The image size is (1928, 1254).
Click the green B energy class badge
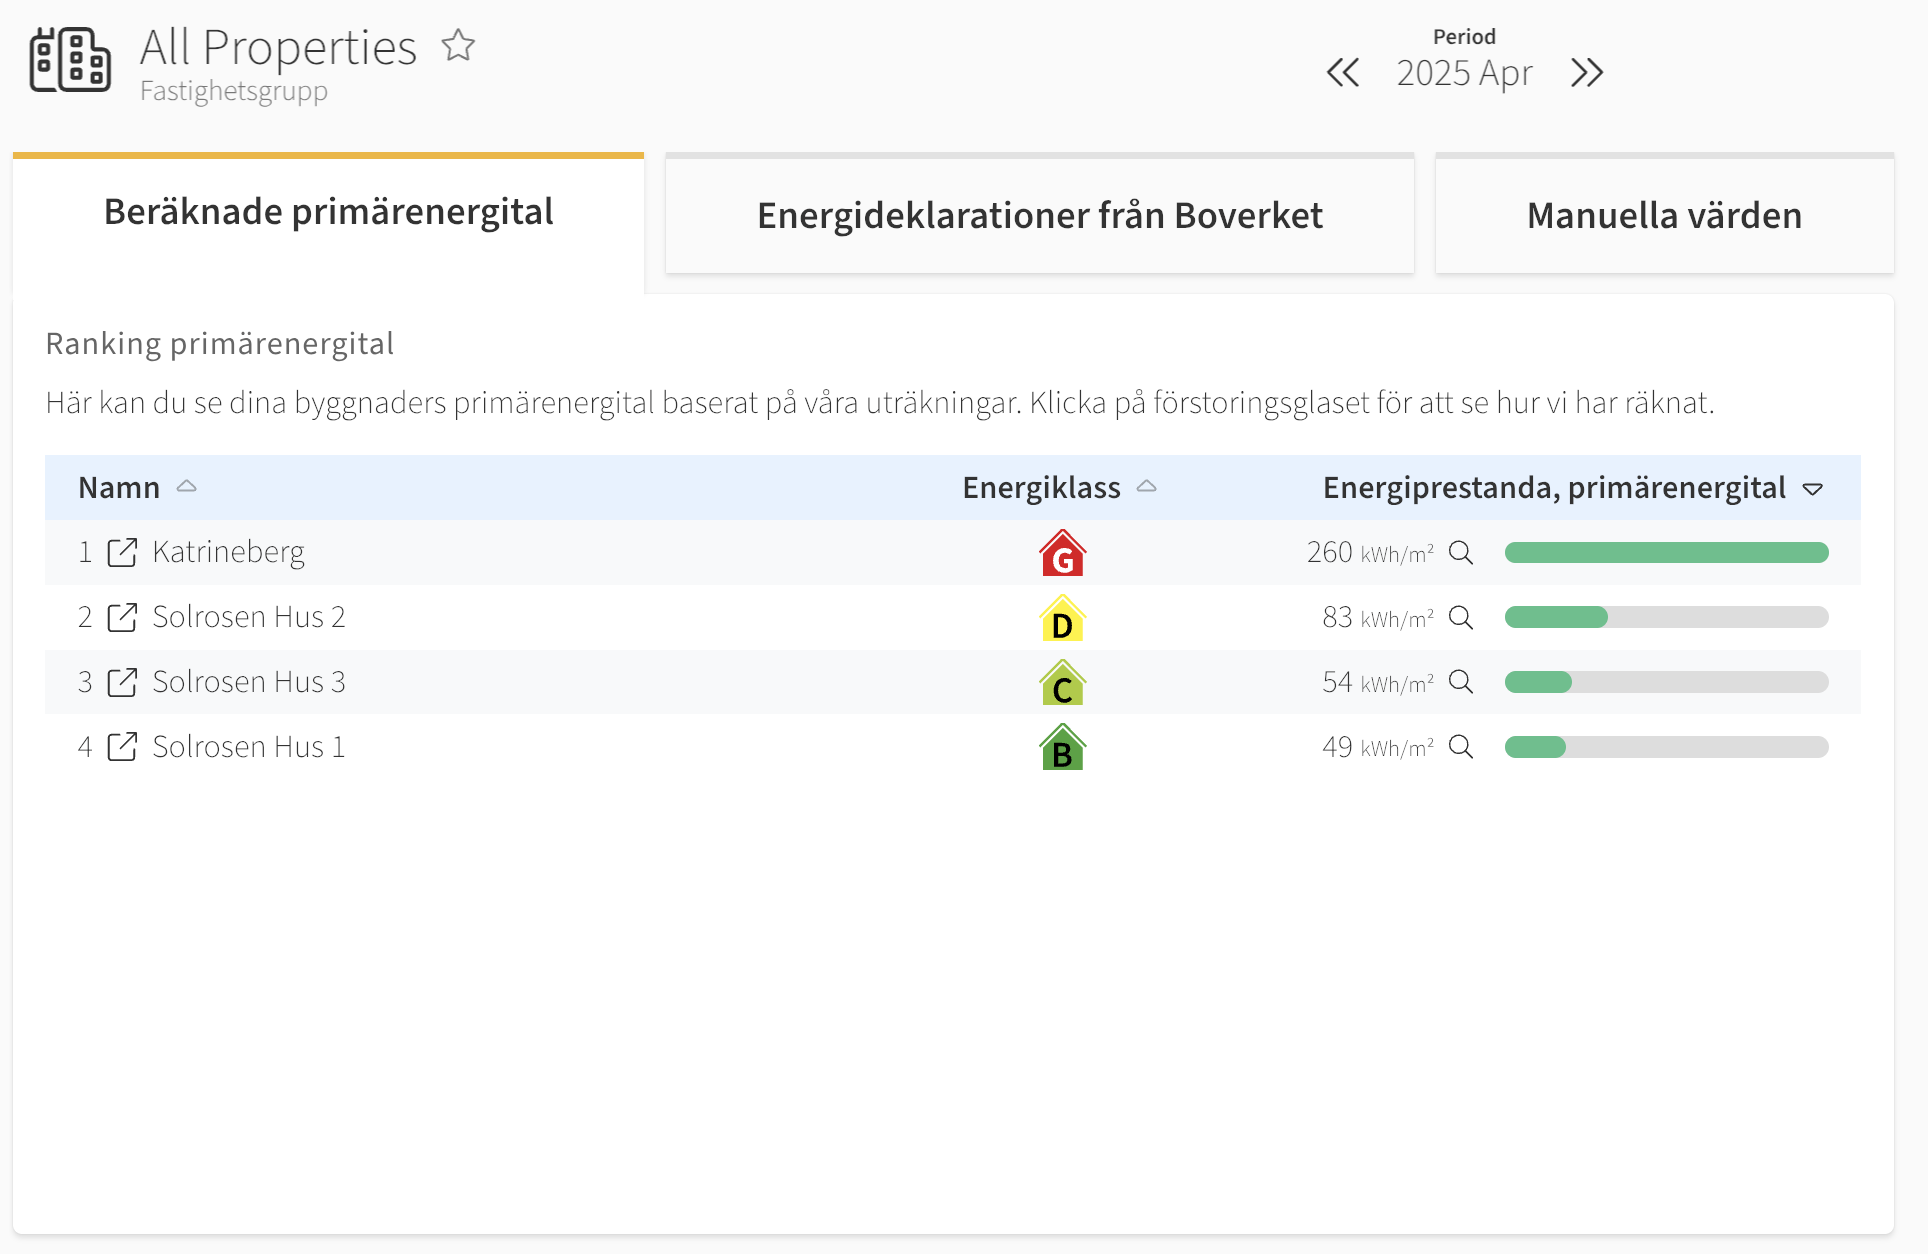[x=1062, y=748]
